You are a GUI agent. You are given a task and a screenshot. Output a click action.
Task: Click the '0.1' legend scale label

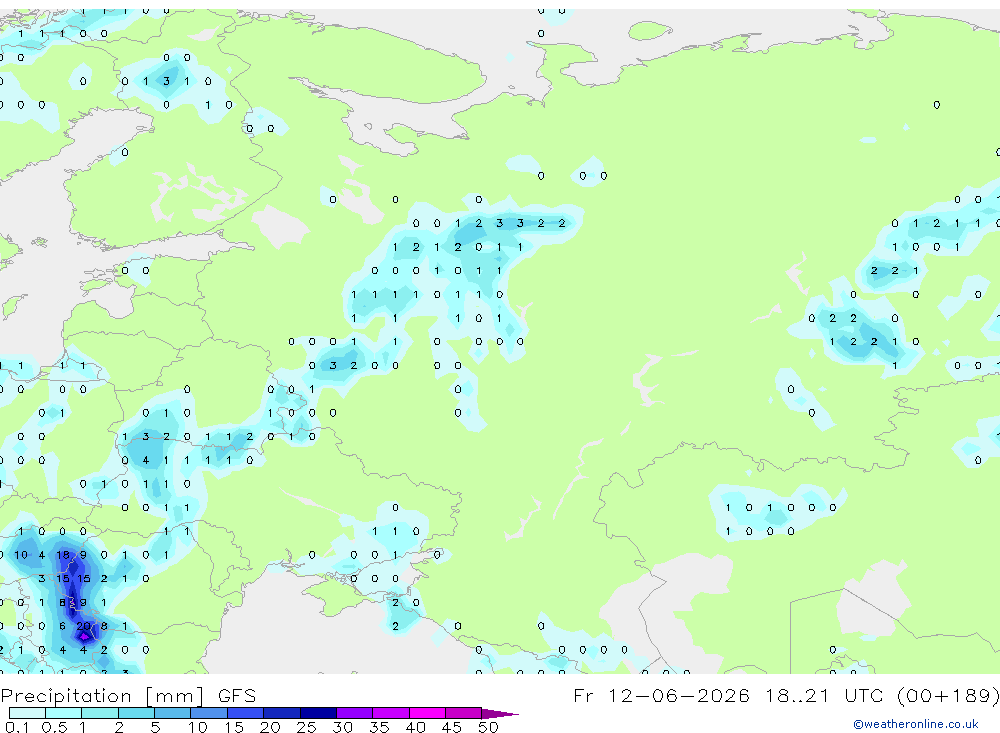[17, 727]
